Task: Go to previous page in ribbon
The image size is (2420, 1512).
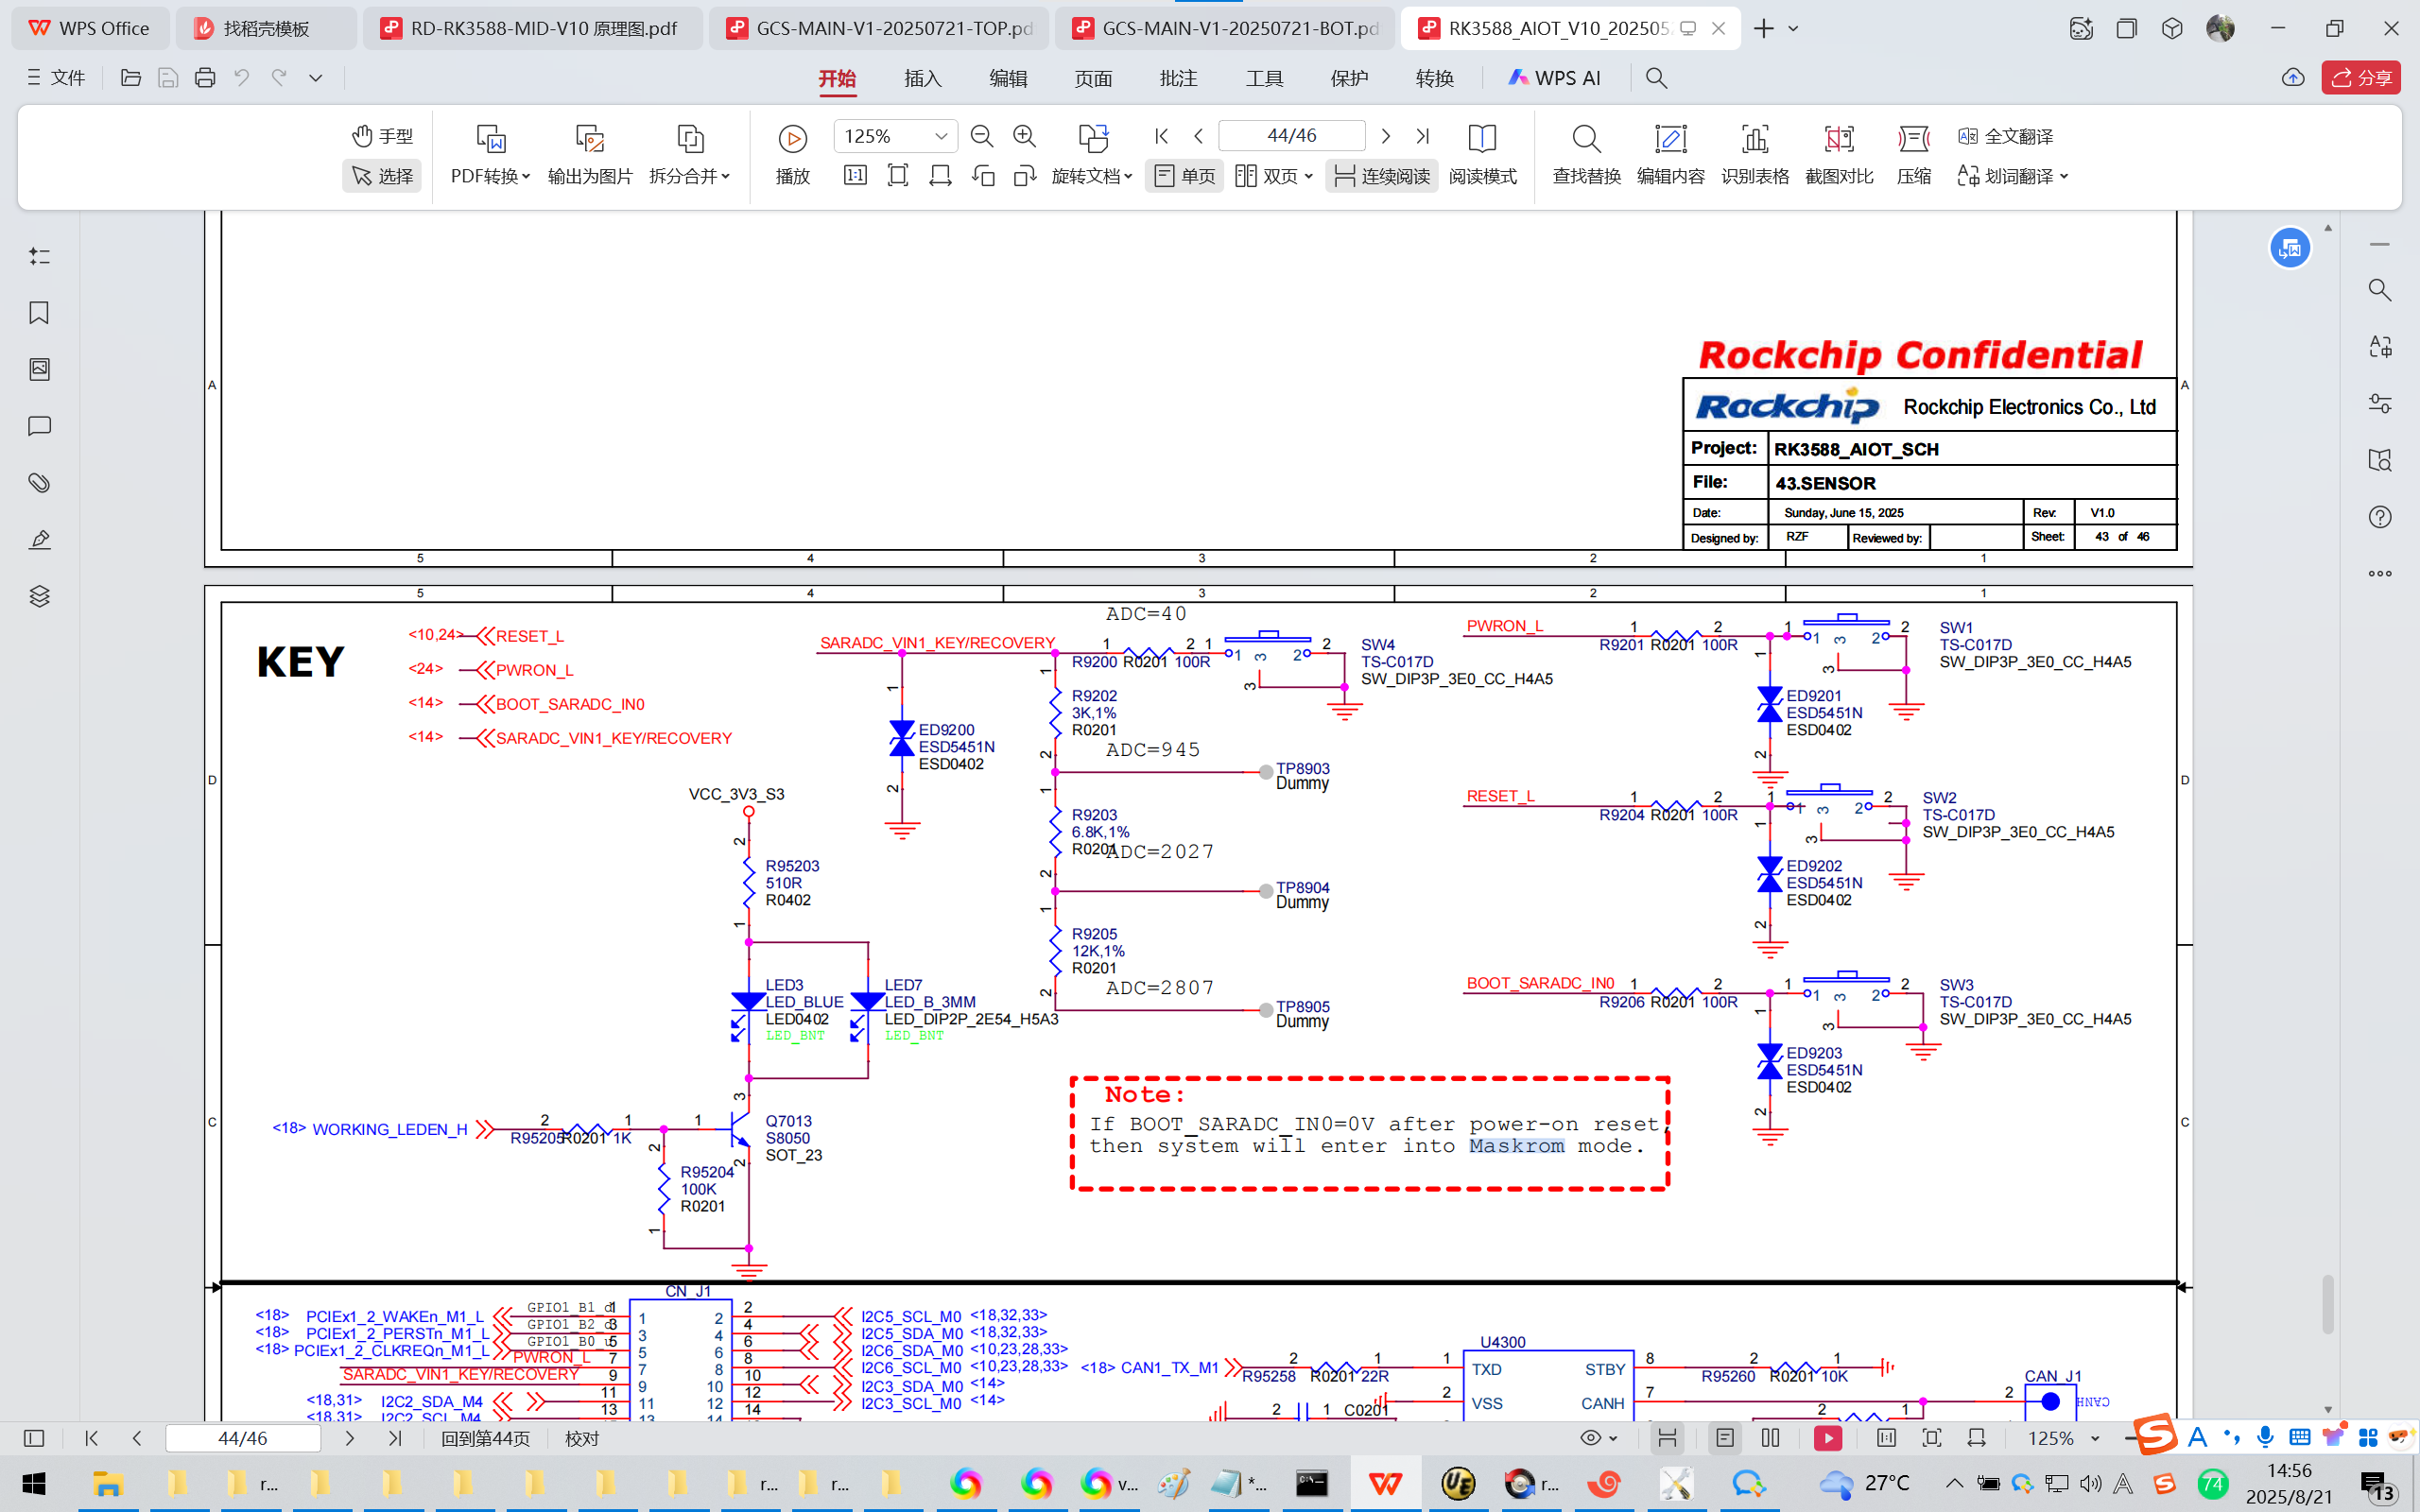Action: [x=1198, y=136]
